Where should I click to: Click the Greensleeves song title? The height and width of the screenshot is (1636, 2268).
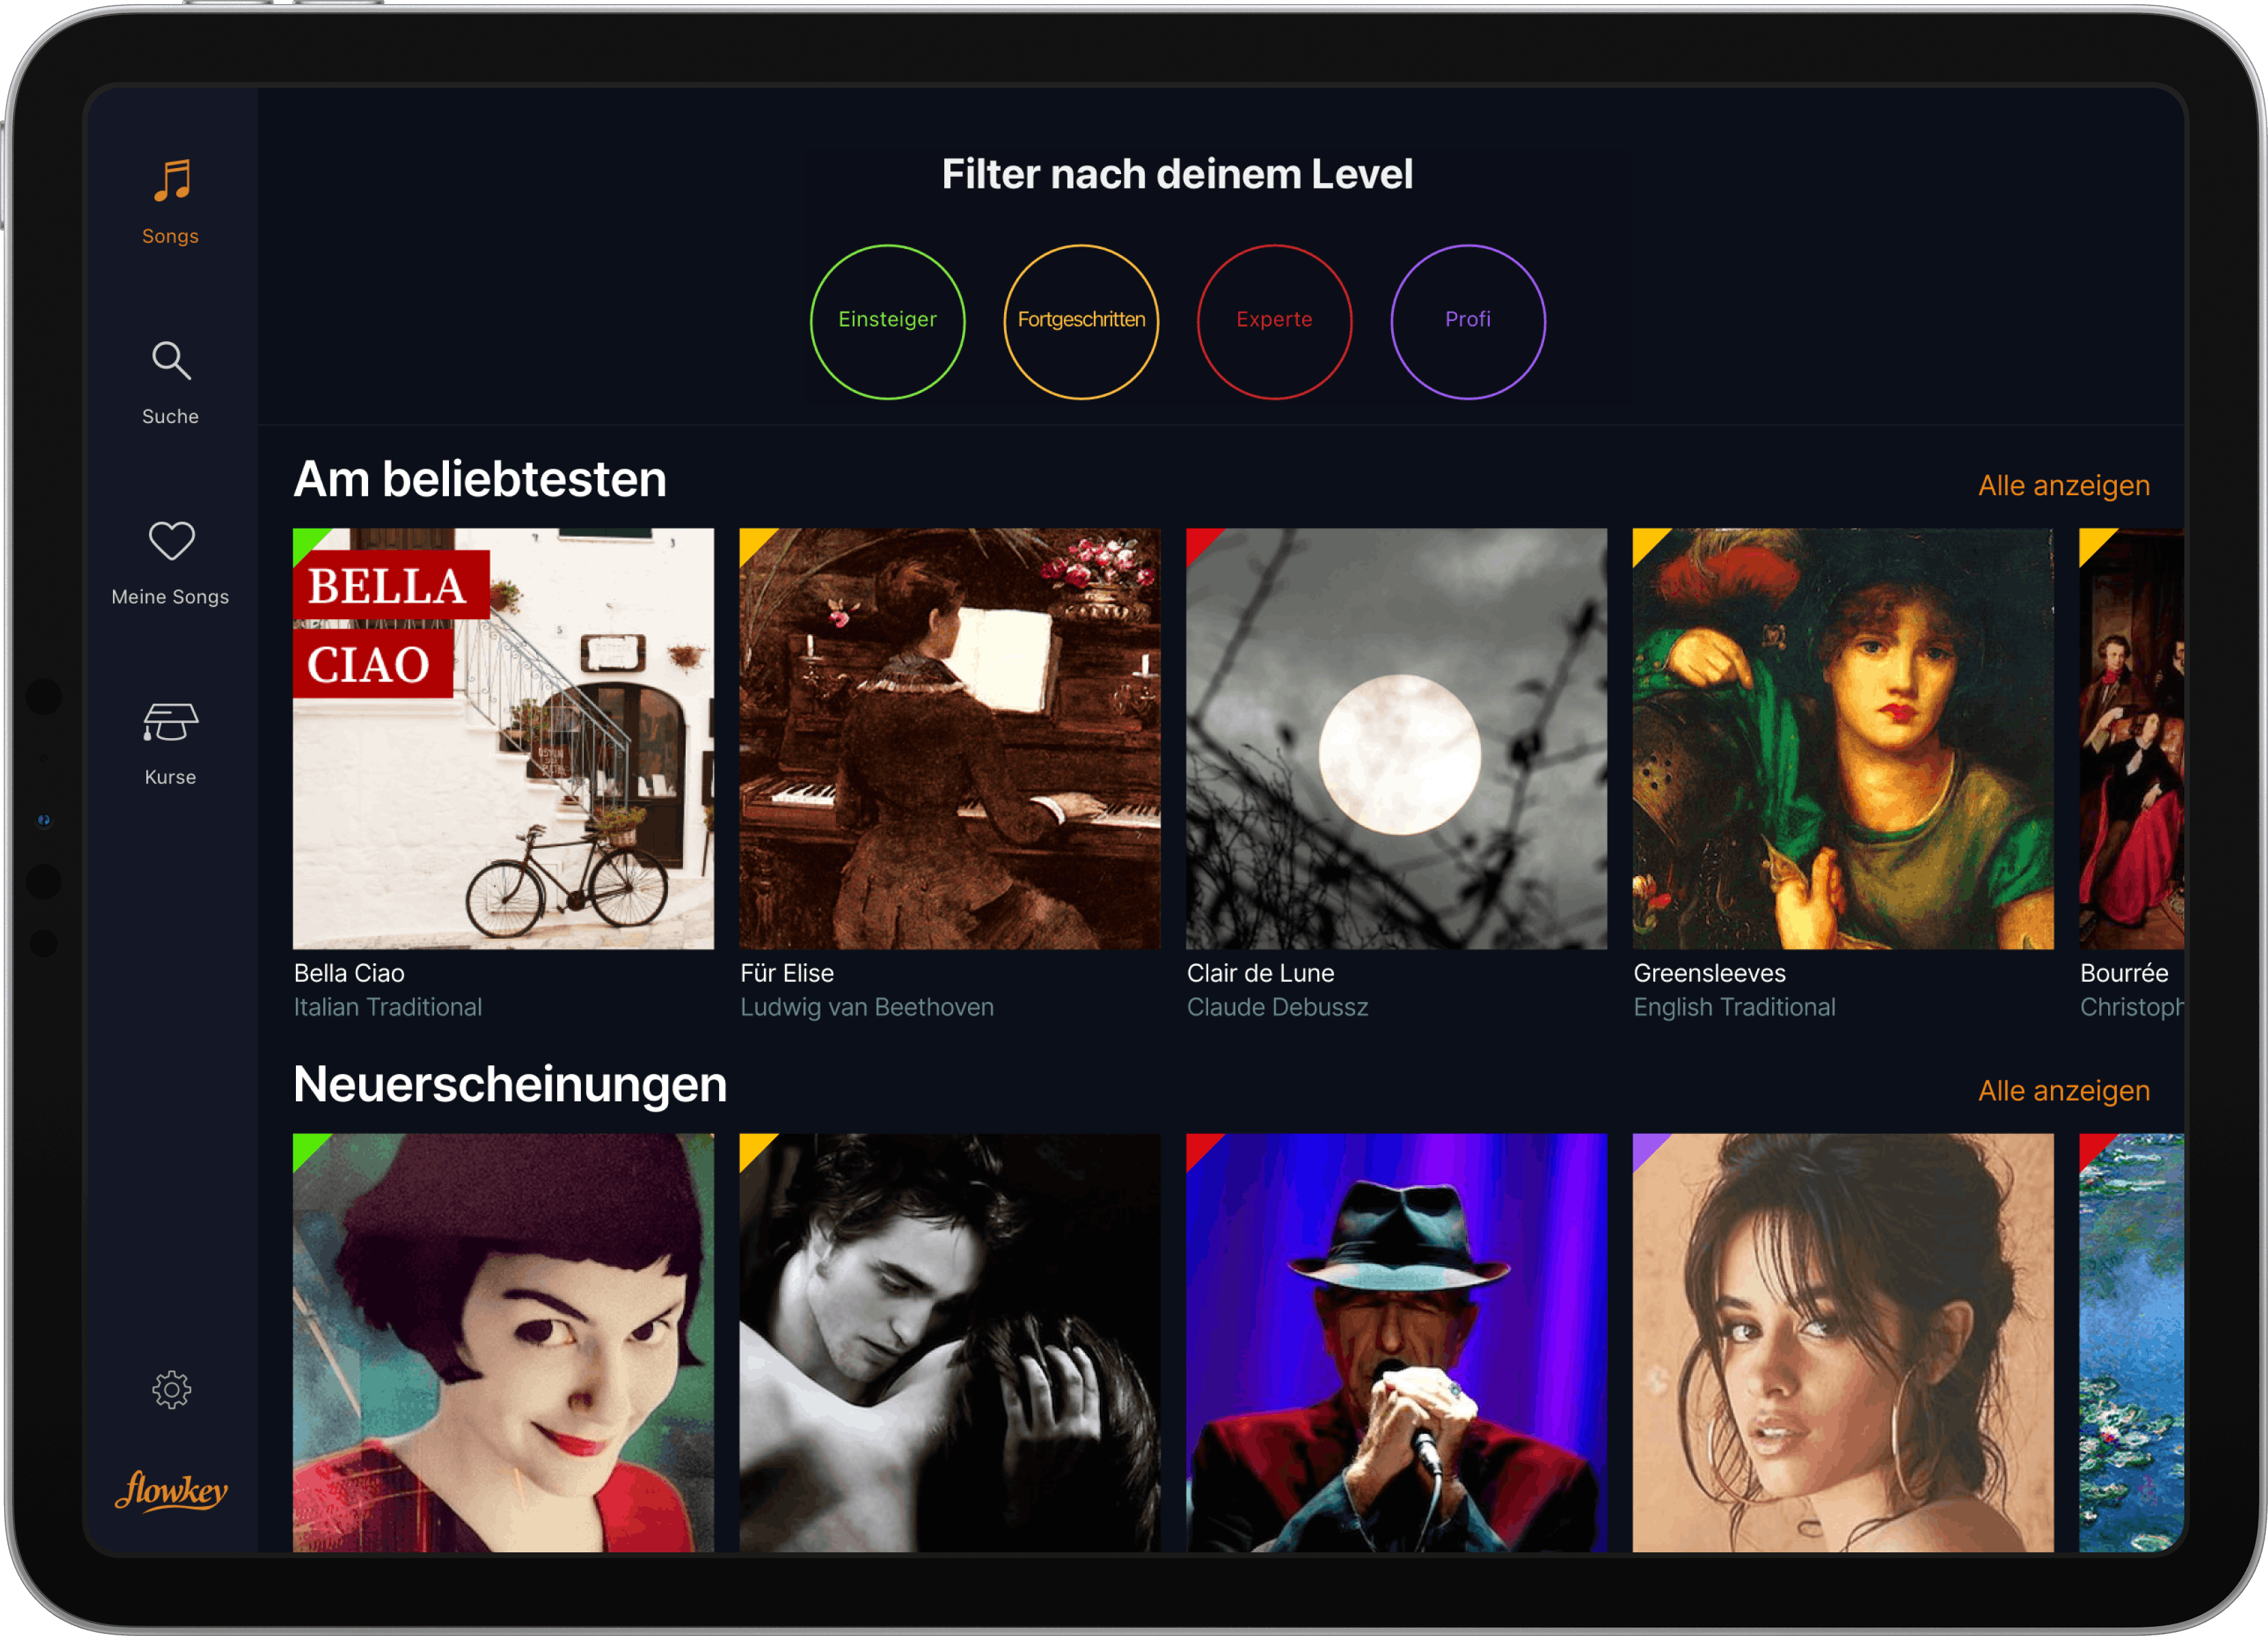click(x=1709, y=973)
